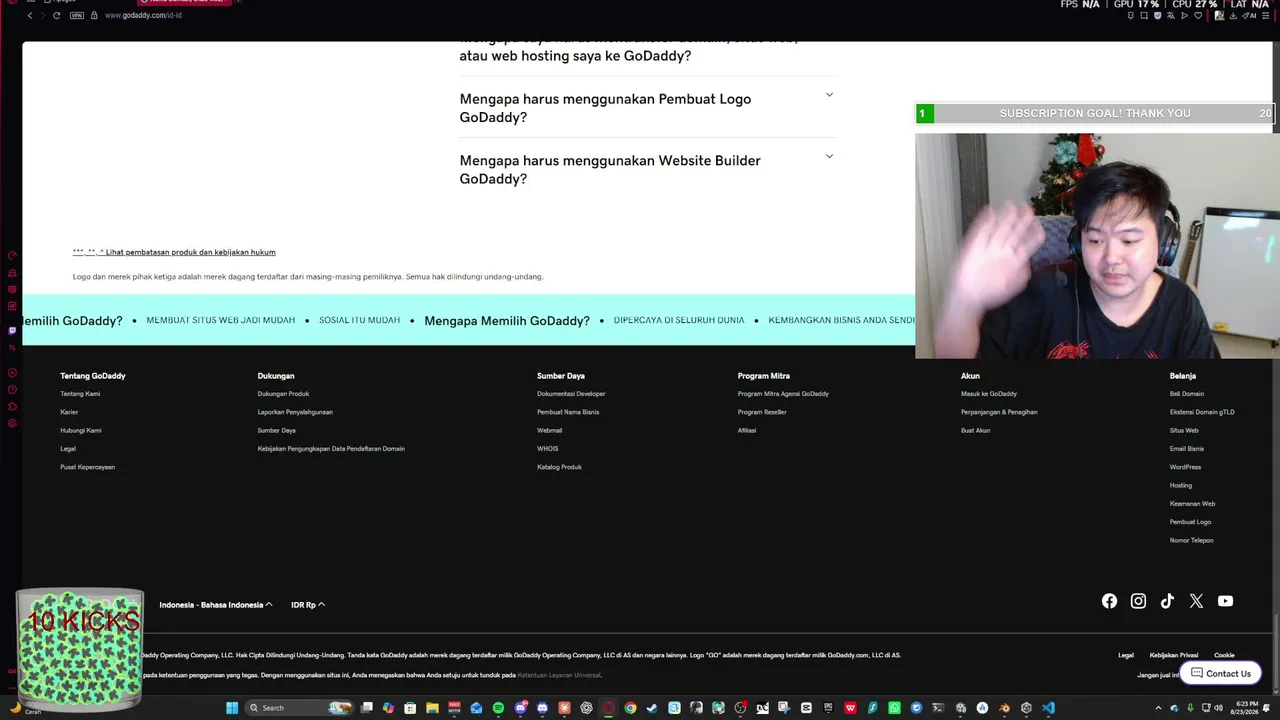Screen dimensions: 1280x720
Task: Open the Afiliasi footer link
Action: (x=747, y=431)
